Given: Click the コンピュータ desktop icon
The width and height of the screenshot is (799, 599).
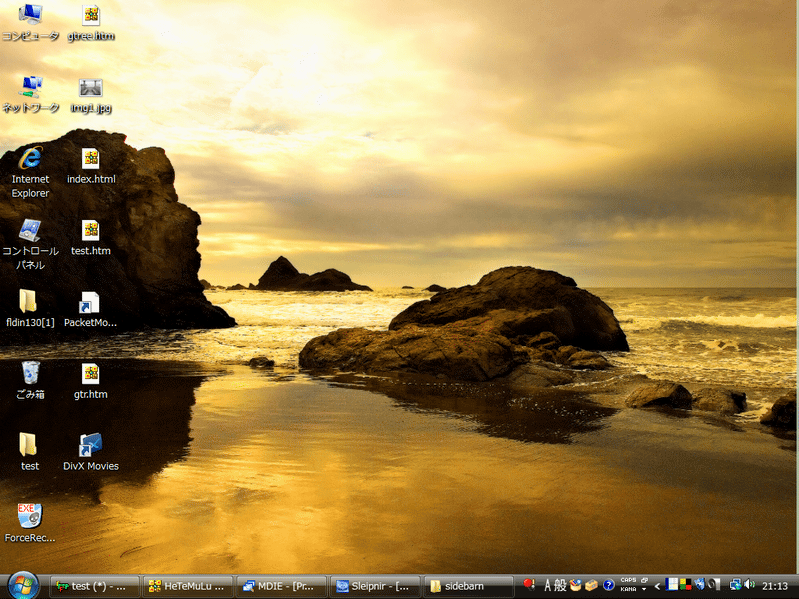Looking at the screenshot, I should coord(30,15).
